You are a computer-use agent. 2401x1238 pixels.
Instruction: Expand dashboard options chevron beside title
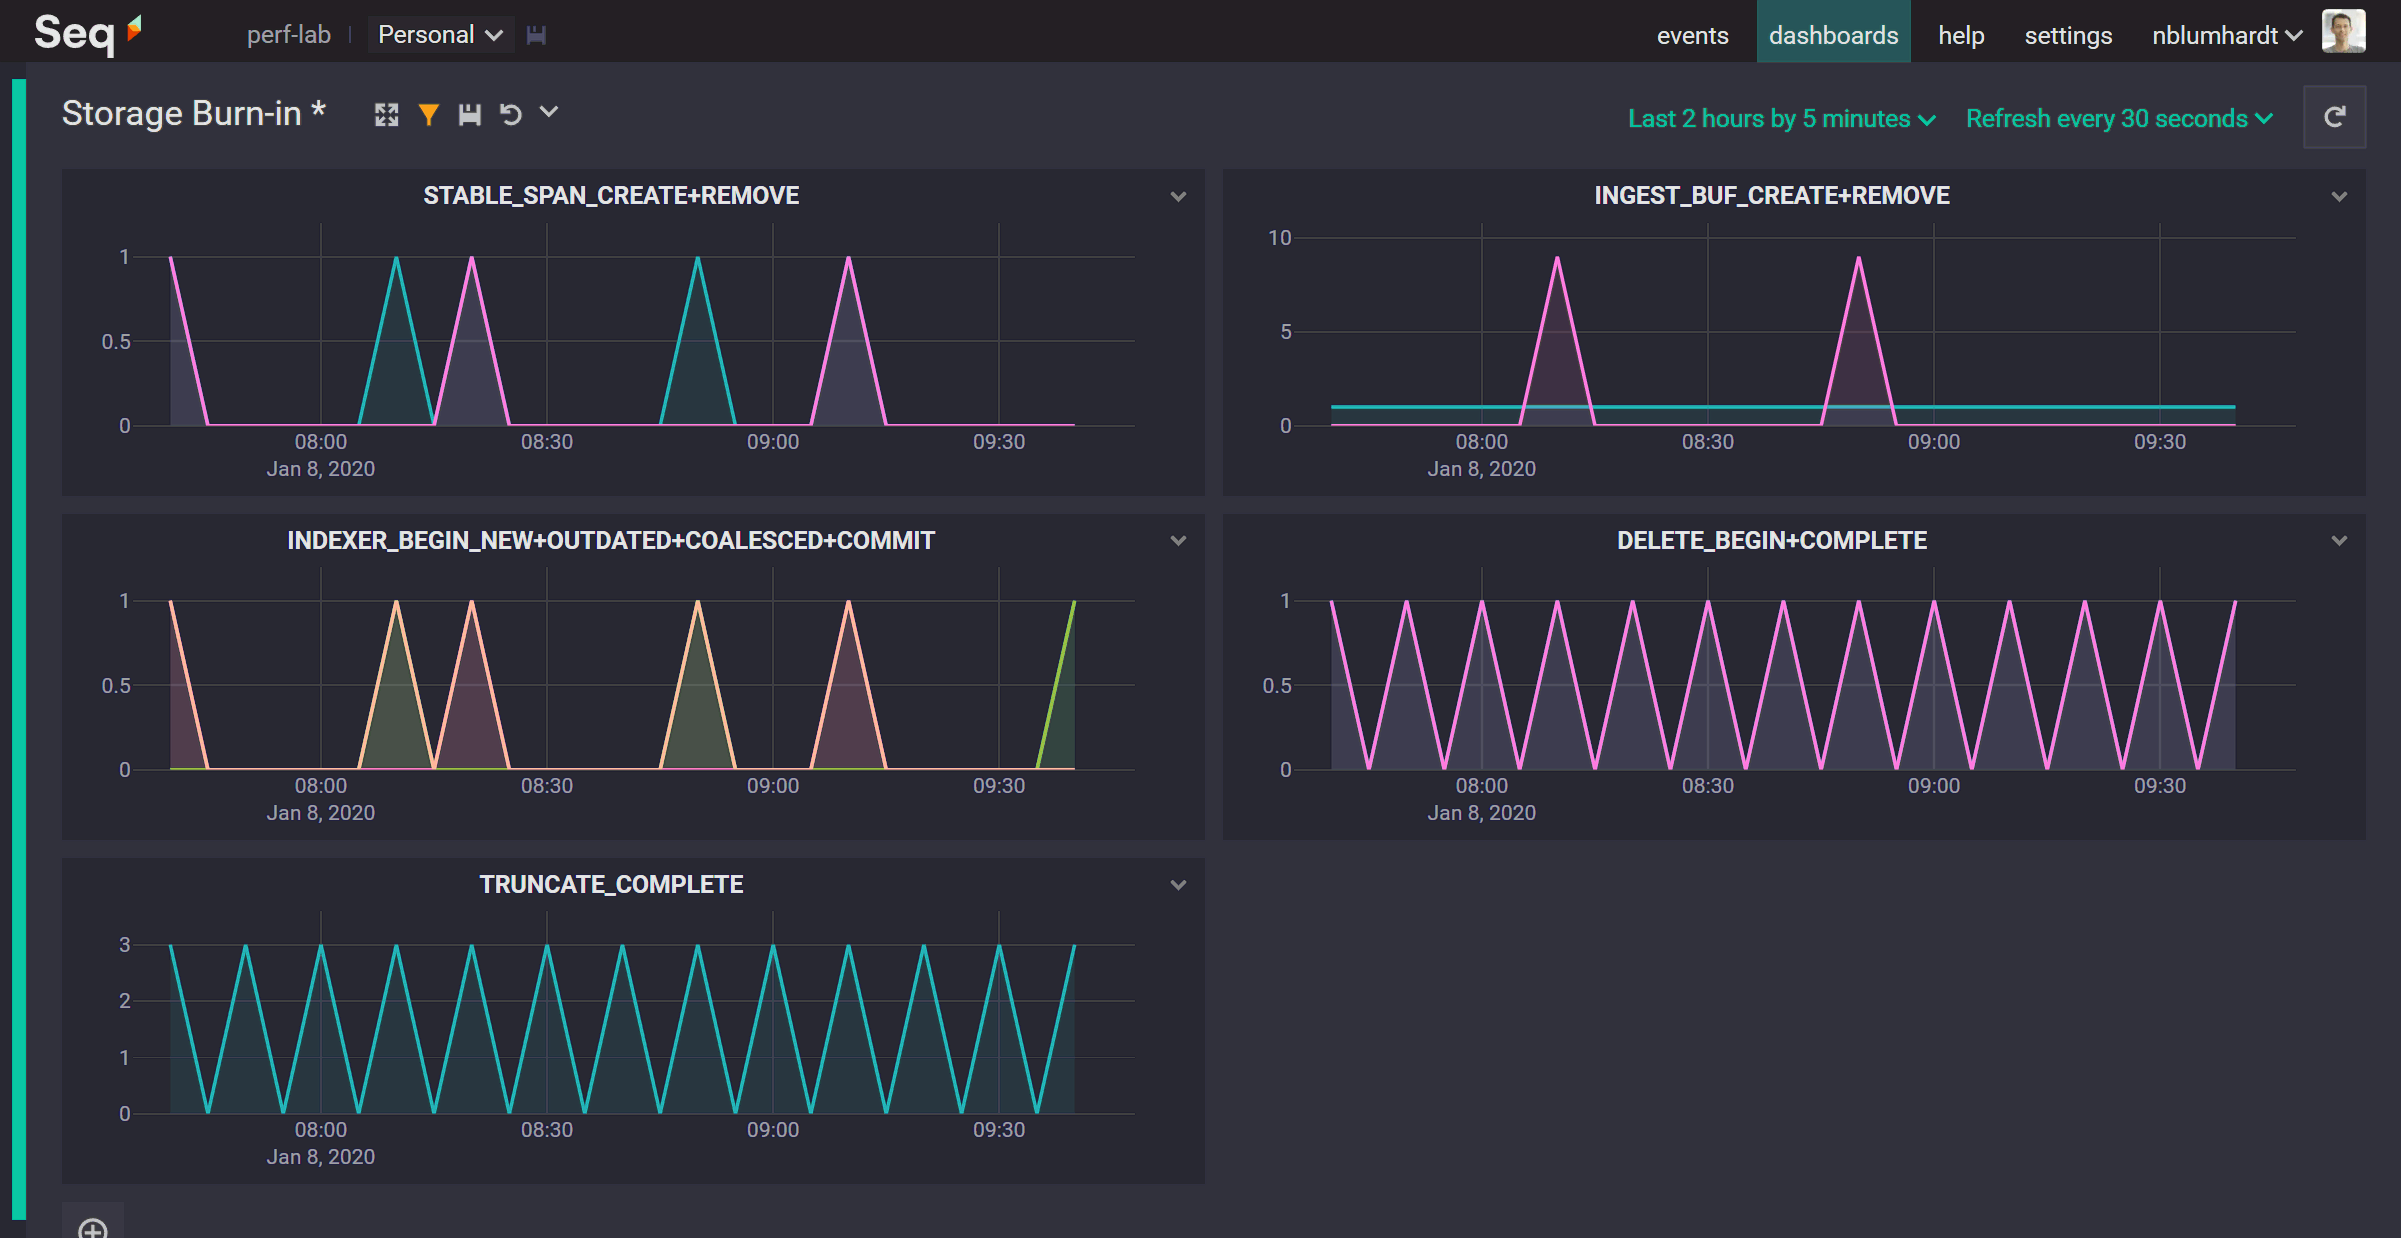(x=549, y=112)
